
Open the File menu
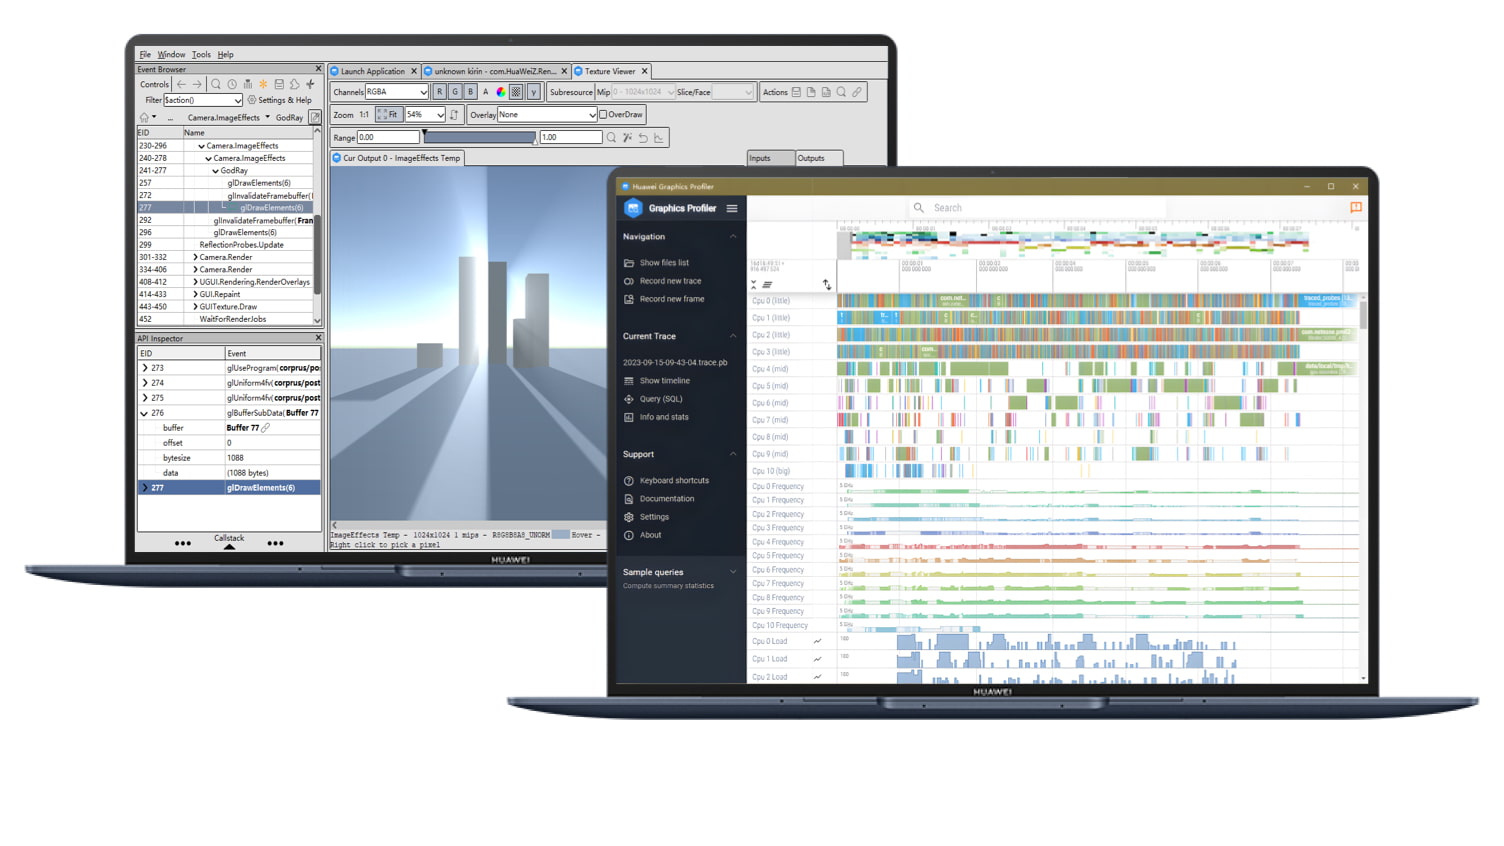coord(145,55)
